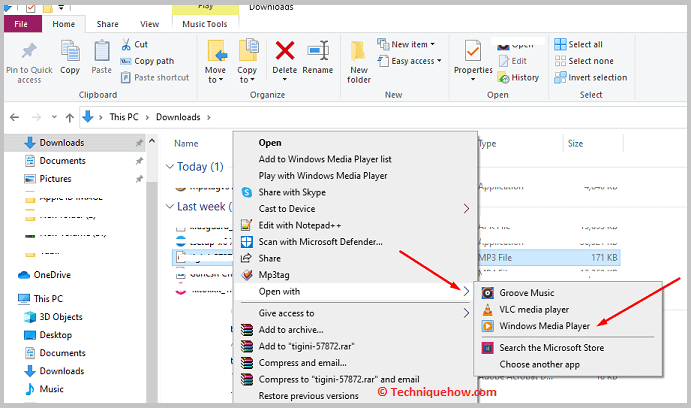Viewport: 691px width, 408px height.
Task: Switch to the Music Tools tab
Action: click(205, 24)
